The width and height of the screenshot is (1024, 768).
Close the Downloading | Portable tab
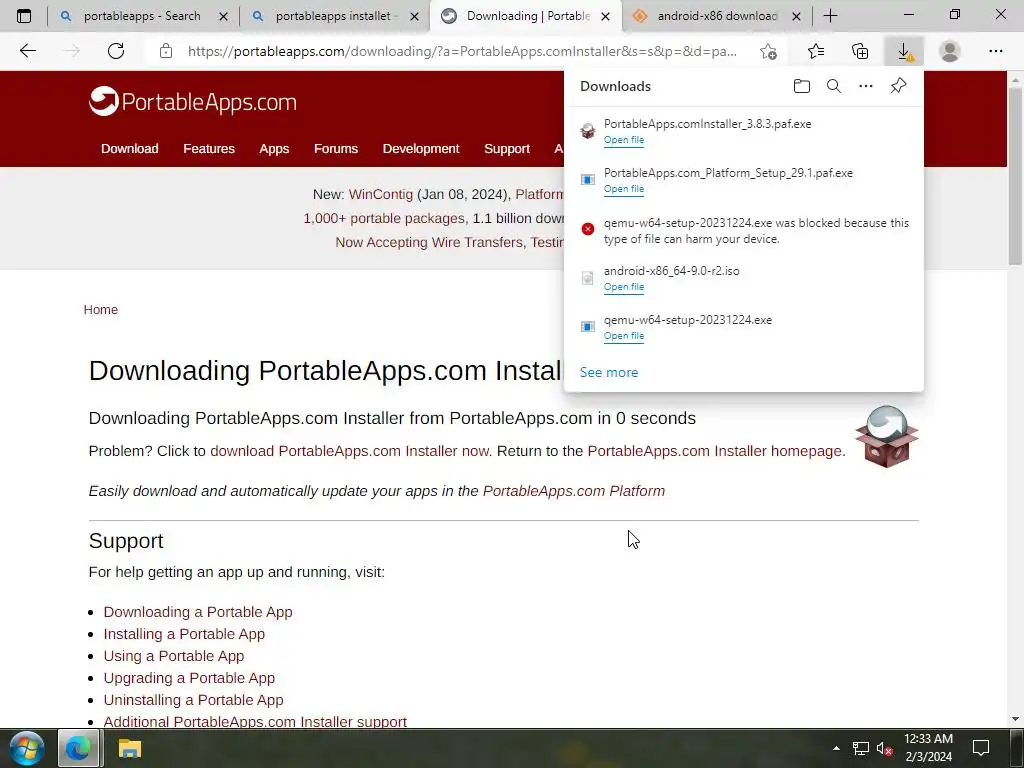tap(605, 16)
